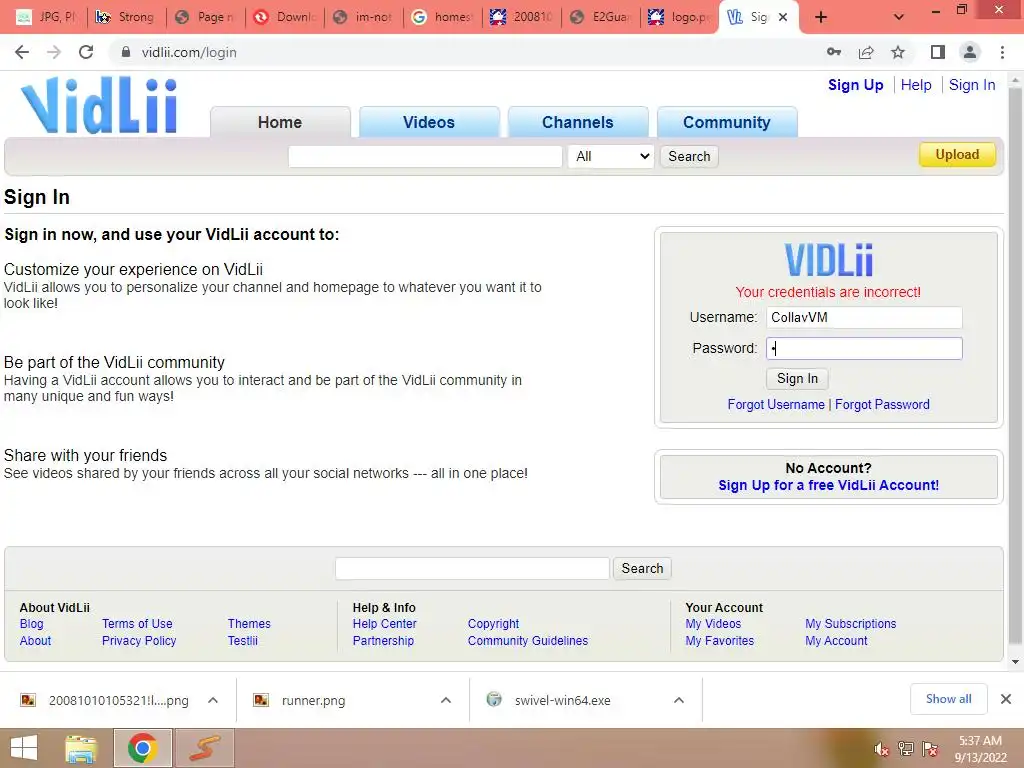Screen dimensions: 1024x768
Task: Open the Swivel app in the taskbar
Action: pyautogui.click(x=204, y=748)
